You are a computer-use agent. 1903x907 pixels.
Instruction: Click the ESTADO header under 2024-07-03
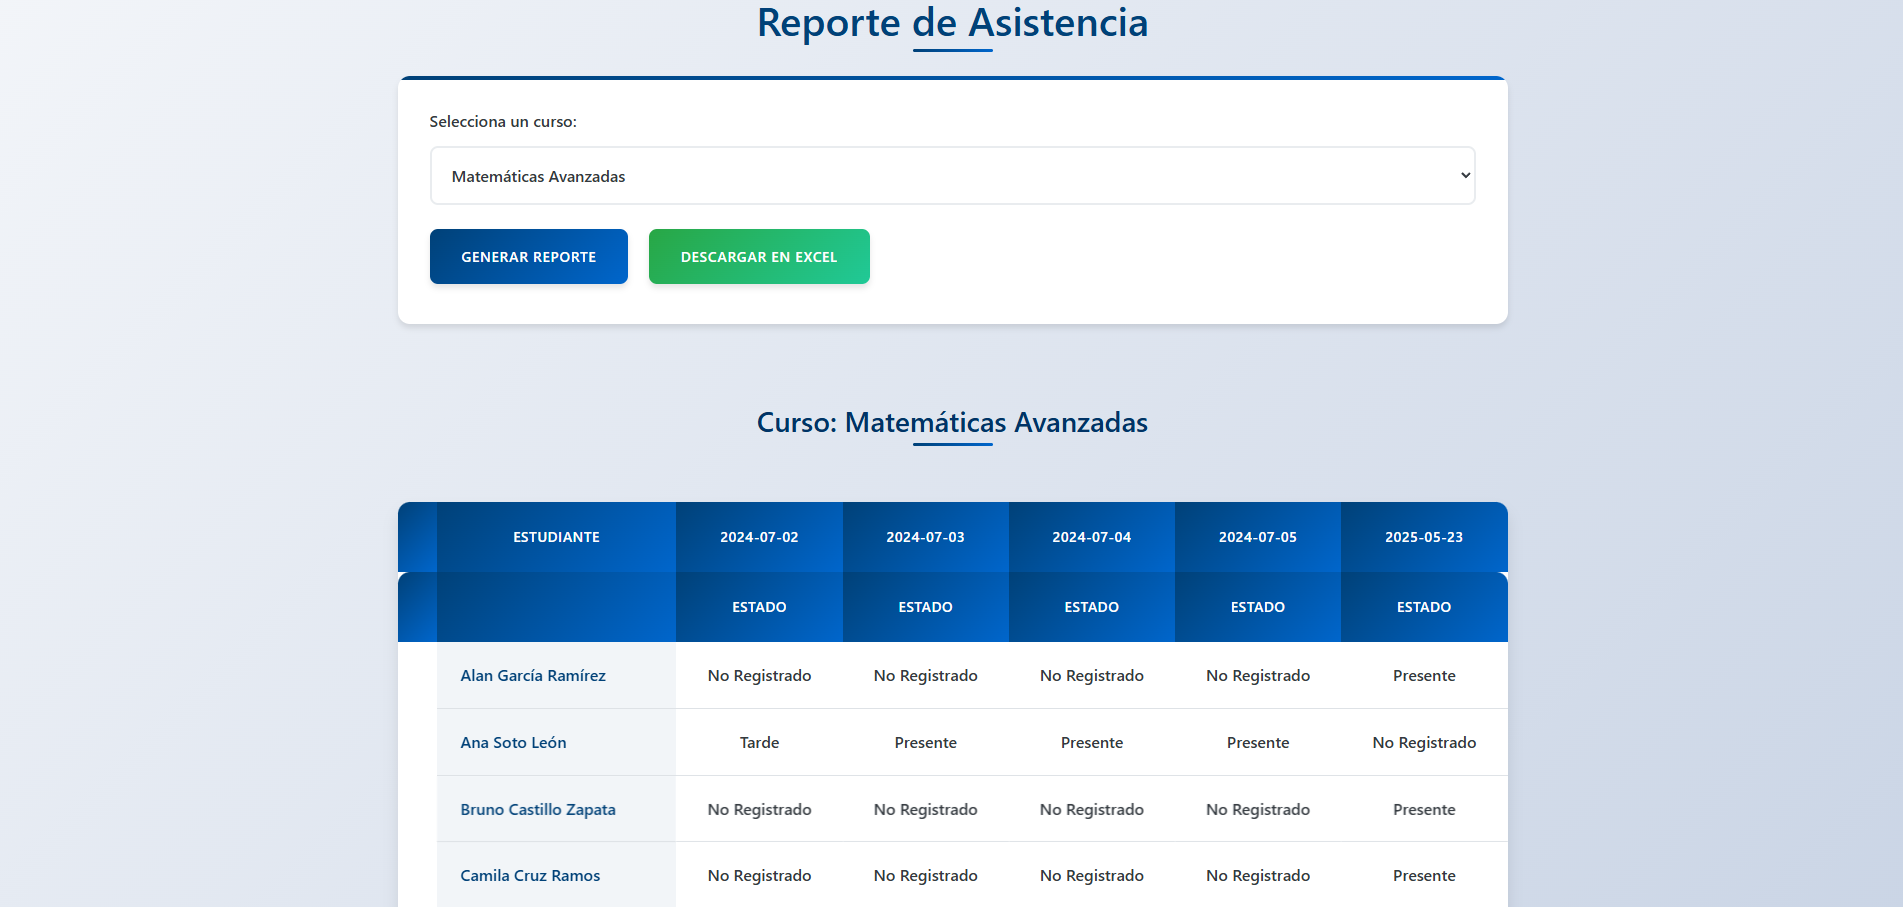tap(925, 607)
